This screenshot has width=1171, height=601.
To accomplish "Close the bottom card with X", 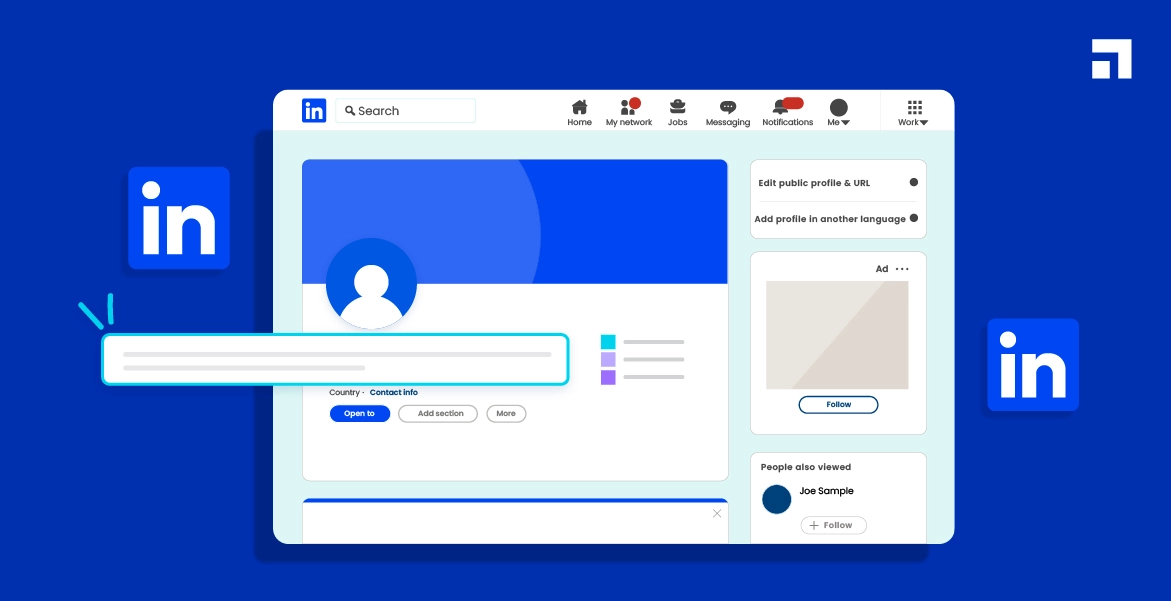I will coord(717,514).
